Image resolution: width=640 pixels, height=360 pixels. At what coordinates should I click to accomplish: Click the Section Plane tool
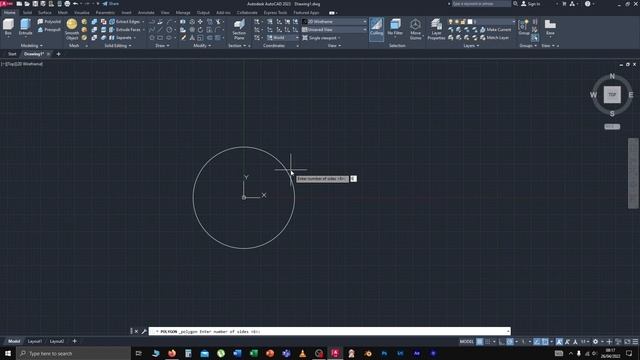coord(239,30)
